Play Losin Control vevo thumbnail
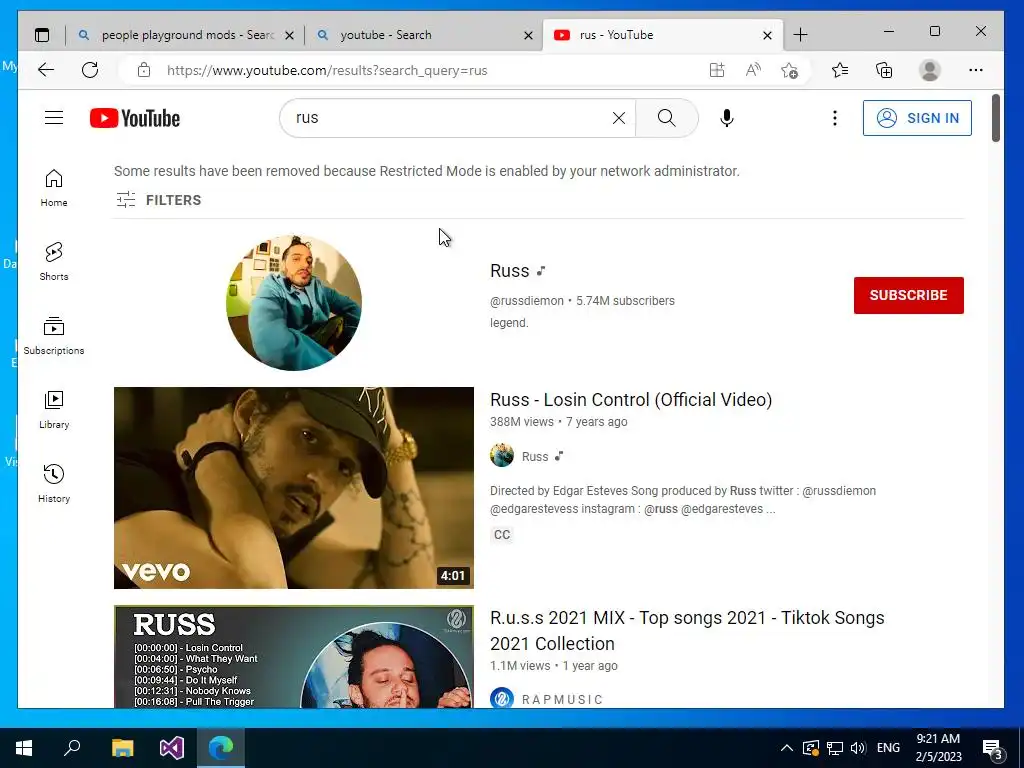The width and height of the screenshot is (1024, 768). pos(294,488)
